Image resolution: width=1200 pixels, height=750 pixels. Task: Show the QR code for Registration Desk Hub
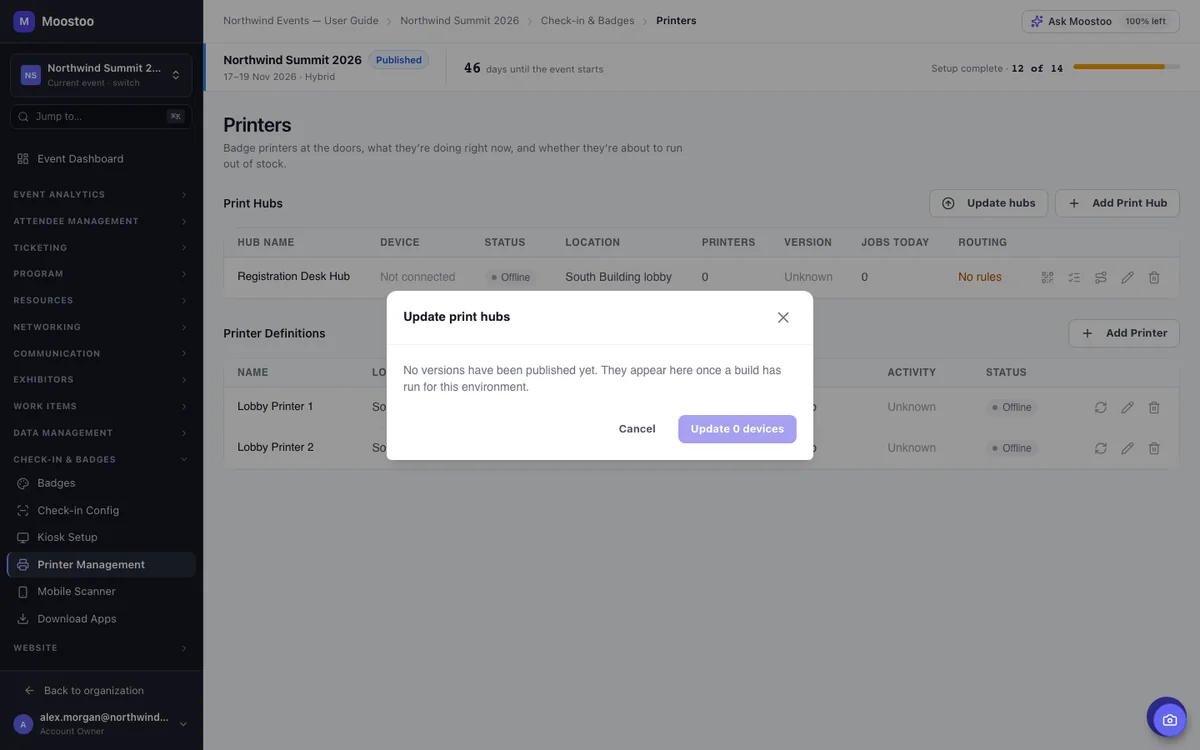[1047, 277]
